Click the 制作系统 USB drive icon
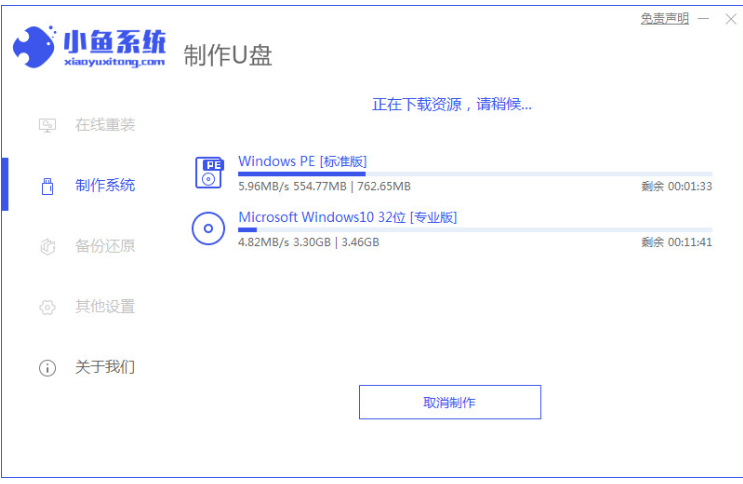The width and height of the screenshot is (743, 484). point(47,186)
